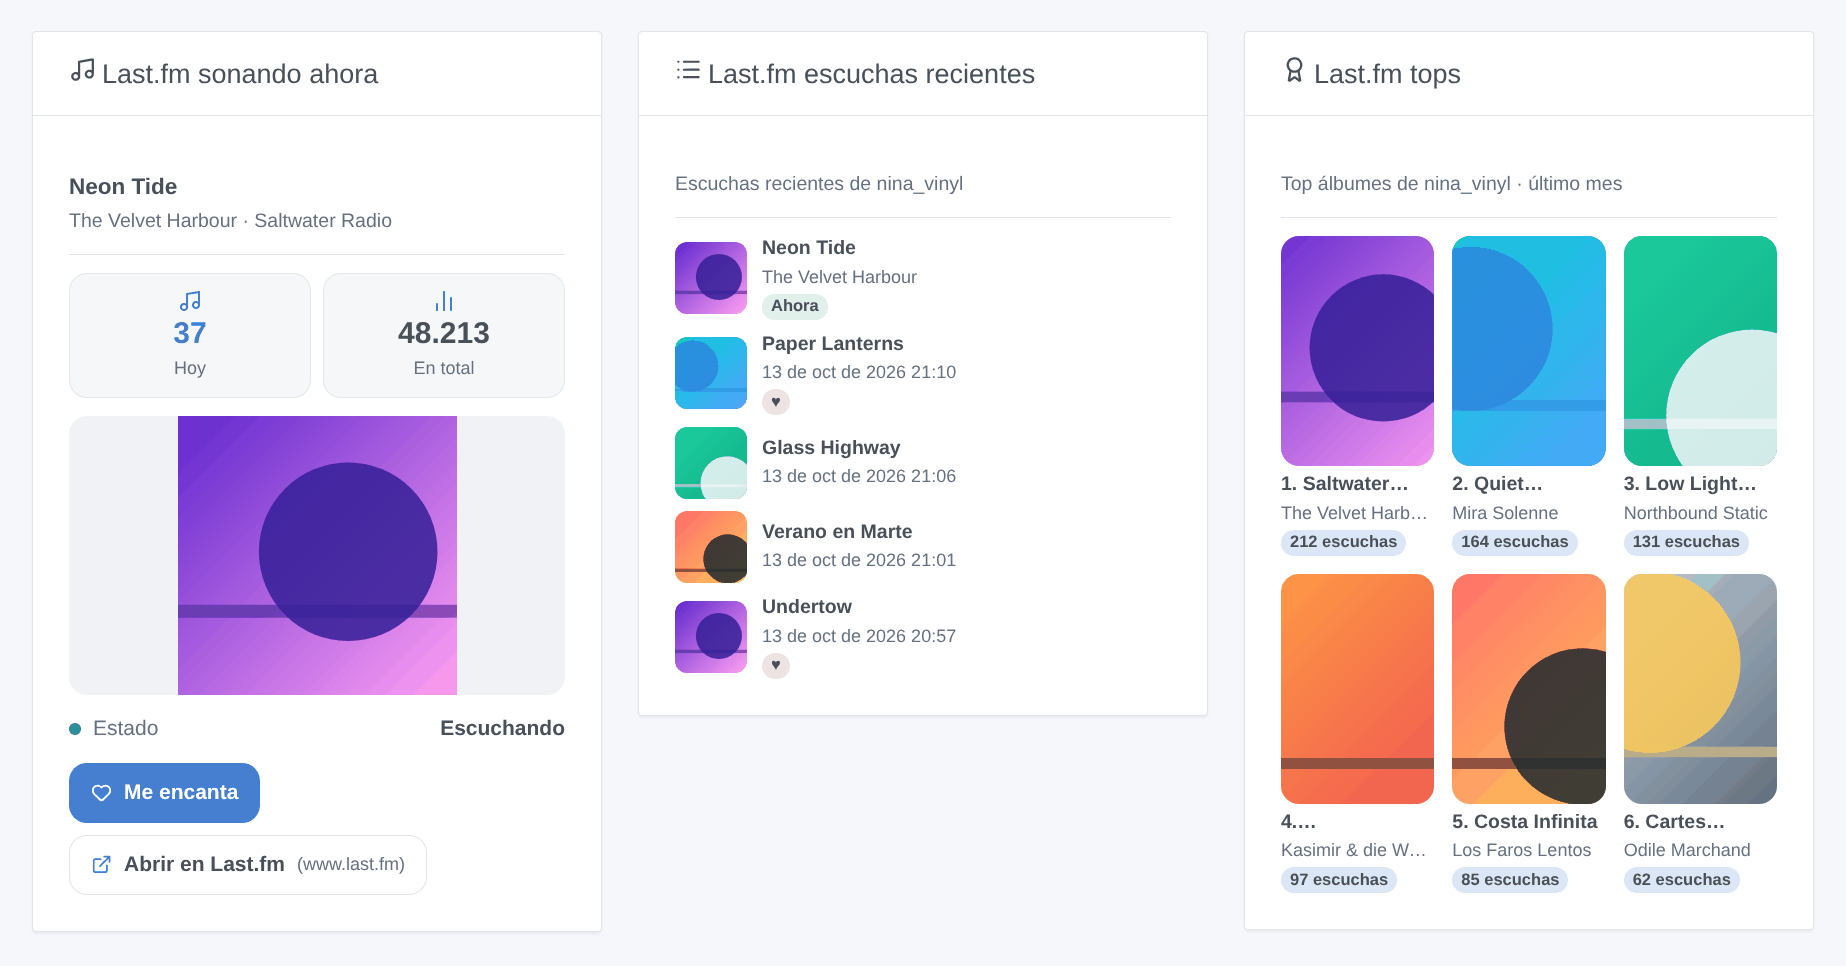This screenshot has height=966, width=1846.
Task: Select the Undertow cover thumbnail
Action: pyautogui.click(x=711, y=637)
